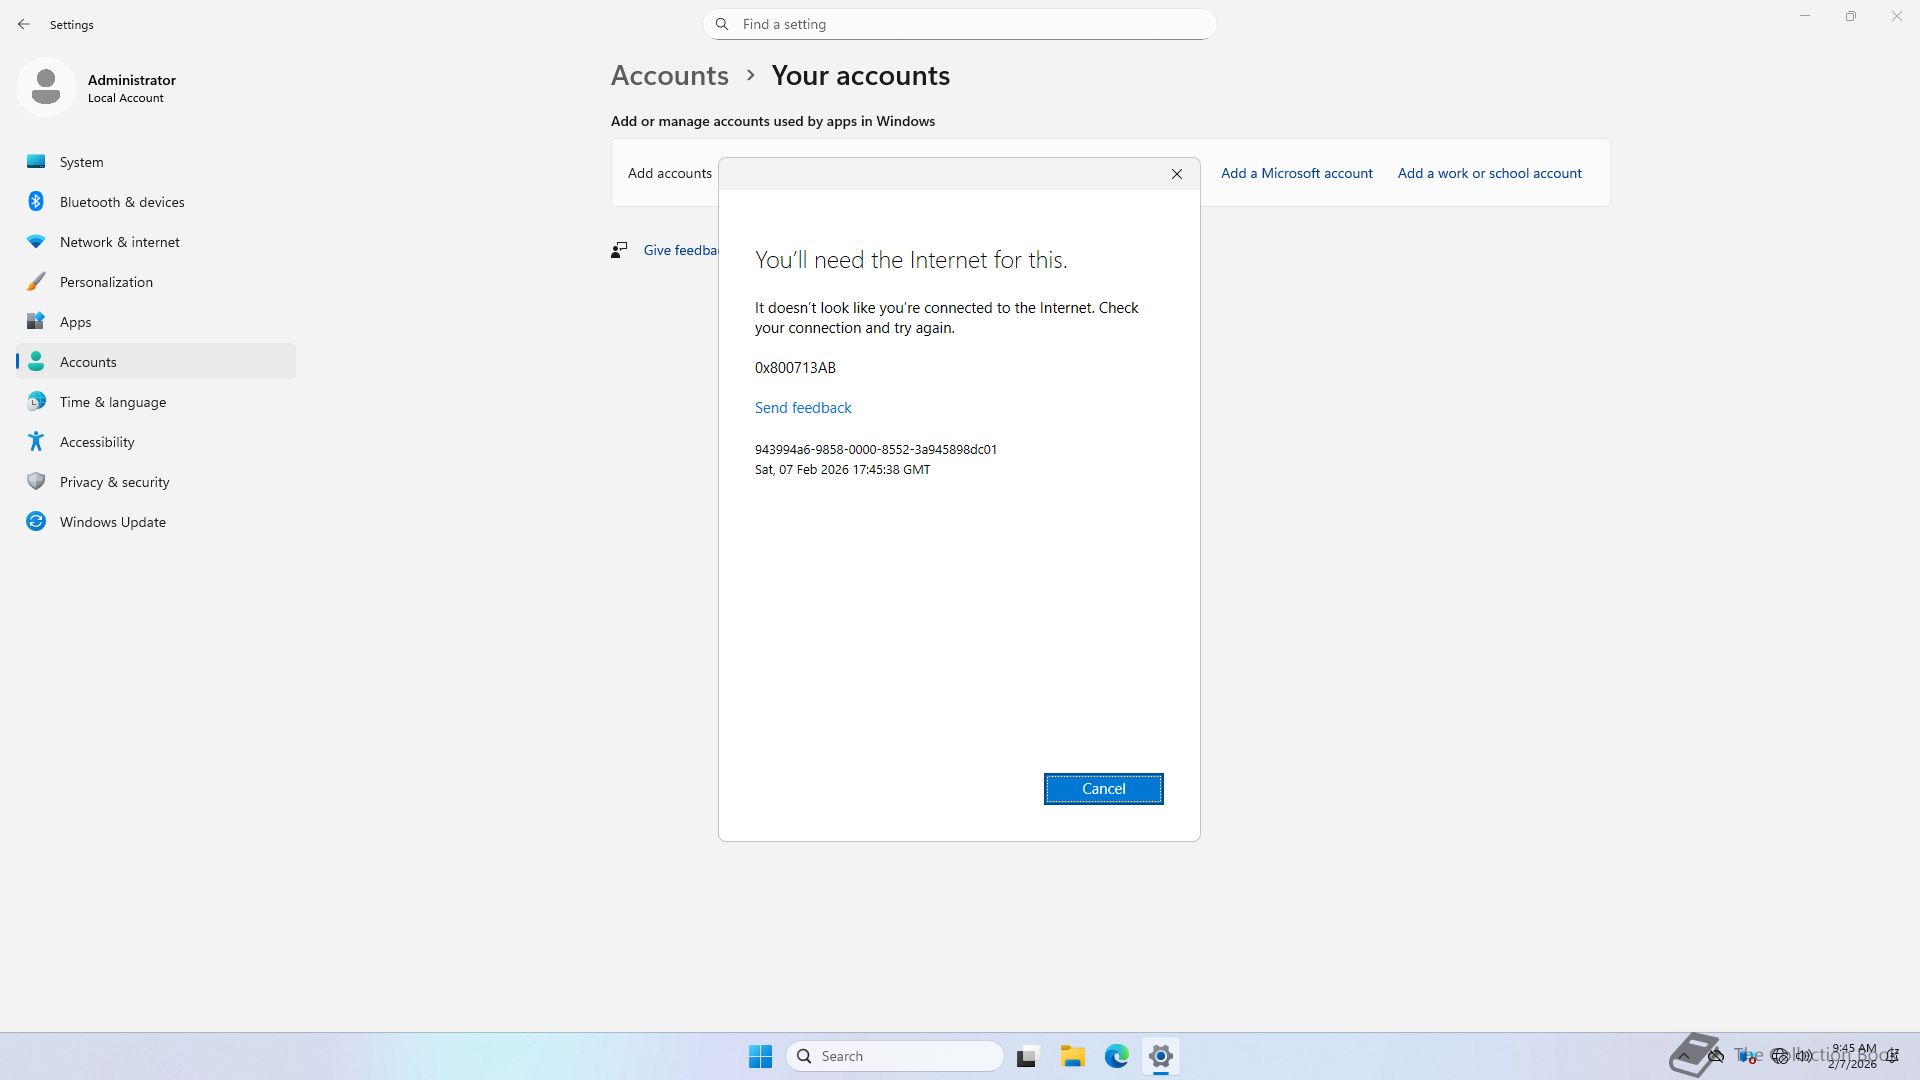
Task: Launch Microsoft Edge from the taskbar
Action: (x=1116, y=1056)
